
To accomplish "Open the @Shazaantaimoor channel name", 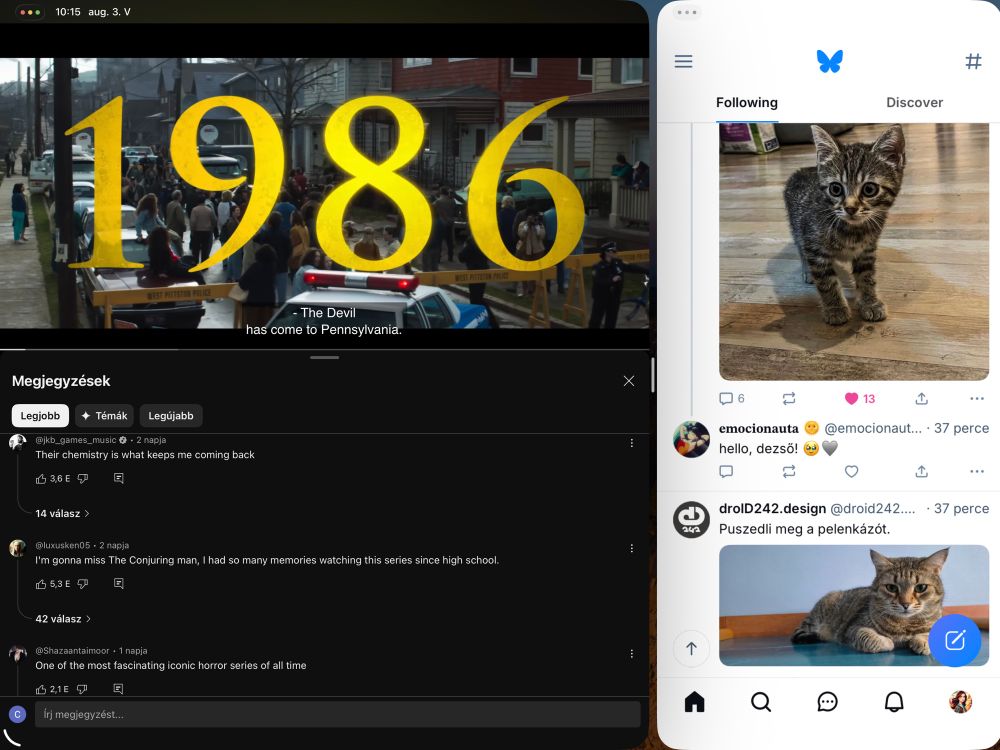I will 72,651.
